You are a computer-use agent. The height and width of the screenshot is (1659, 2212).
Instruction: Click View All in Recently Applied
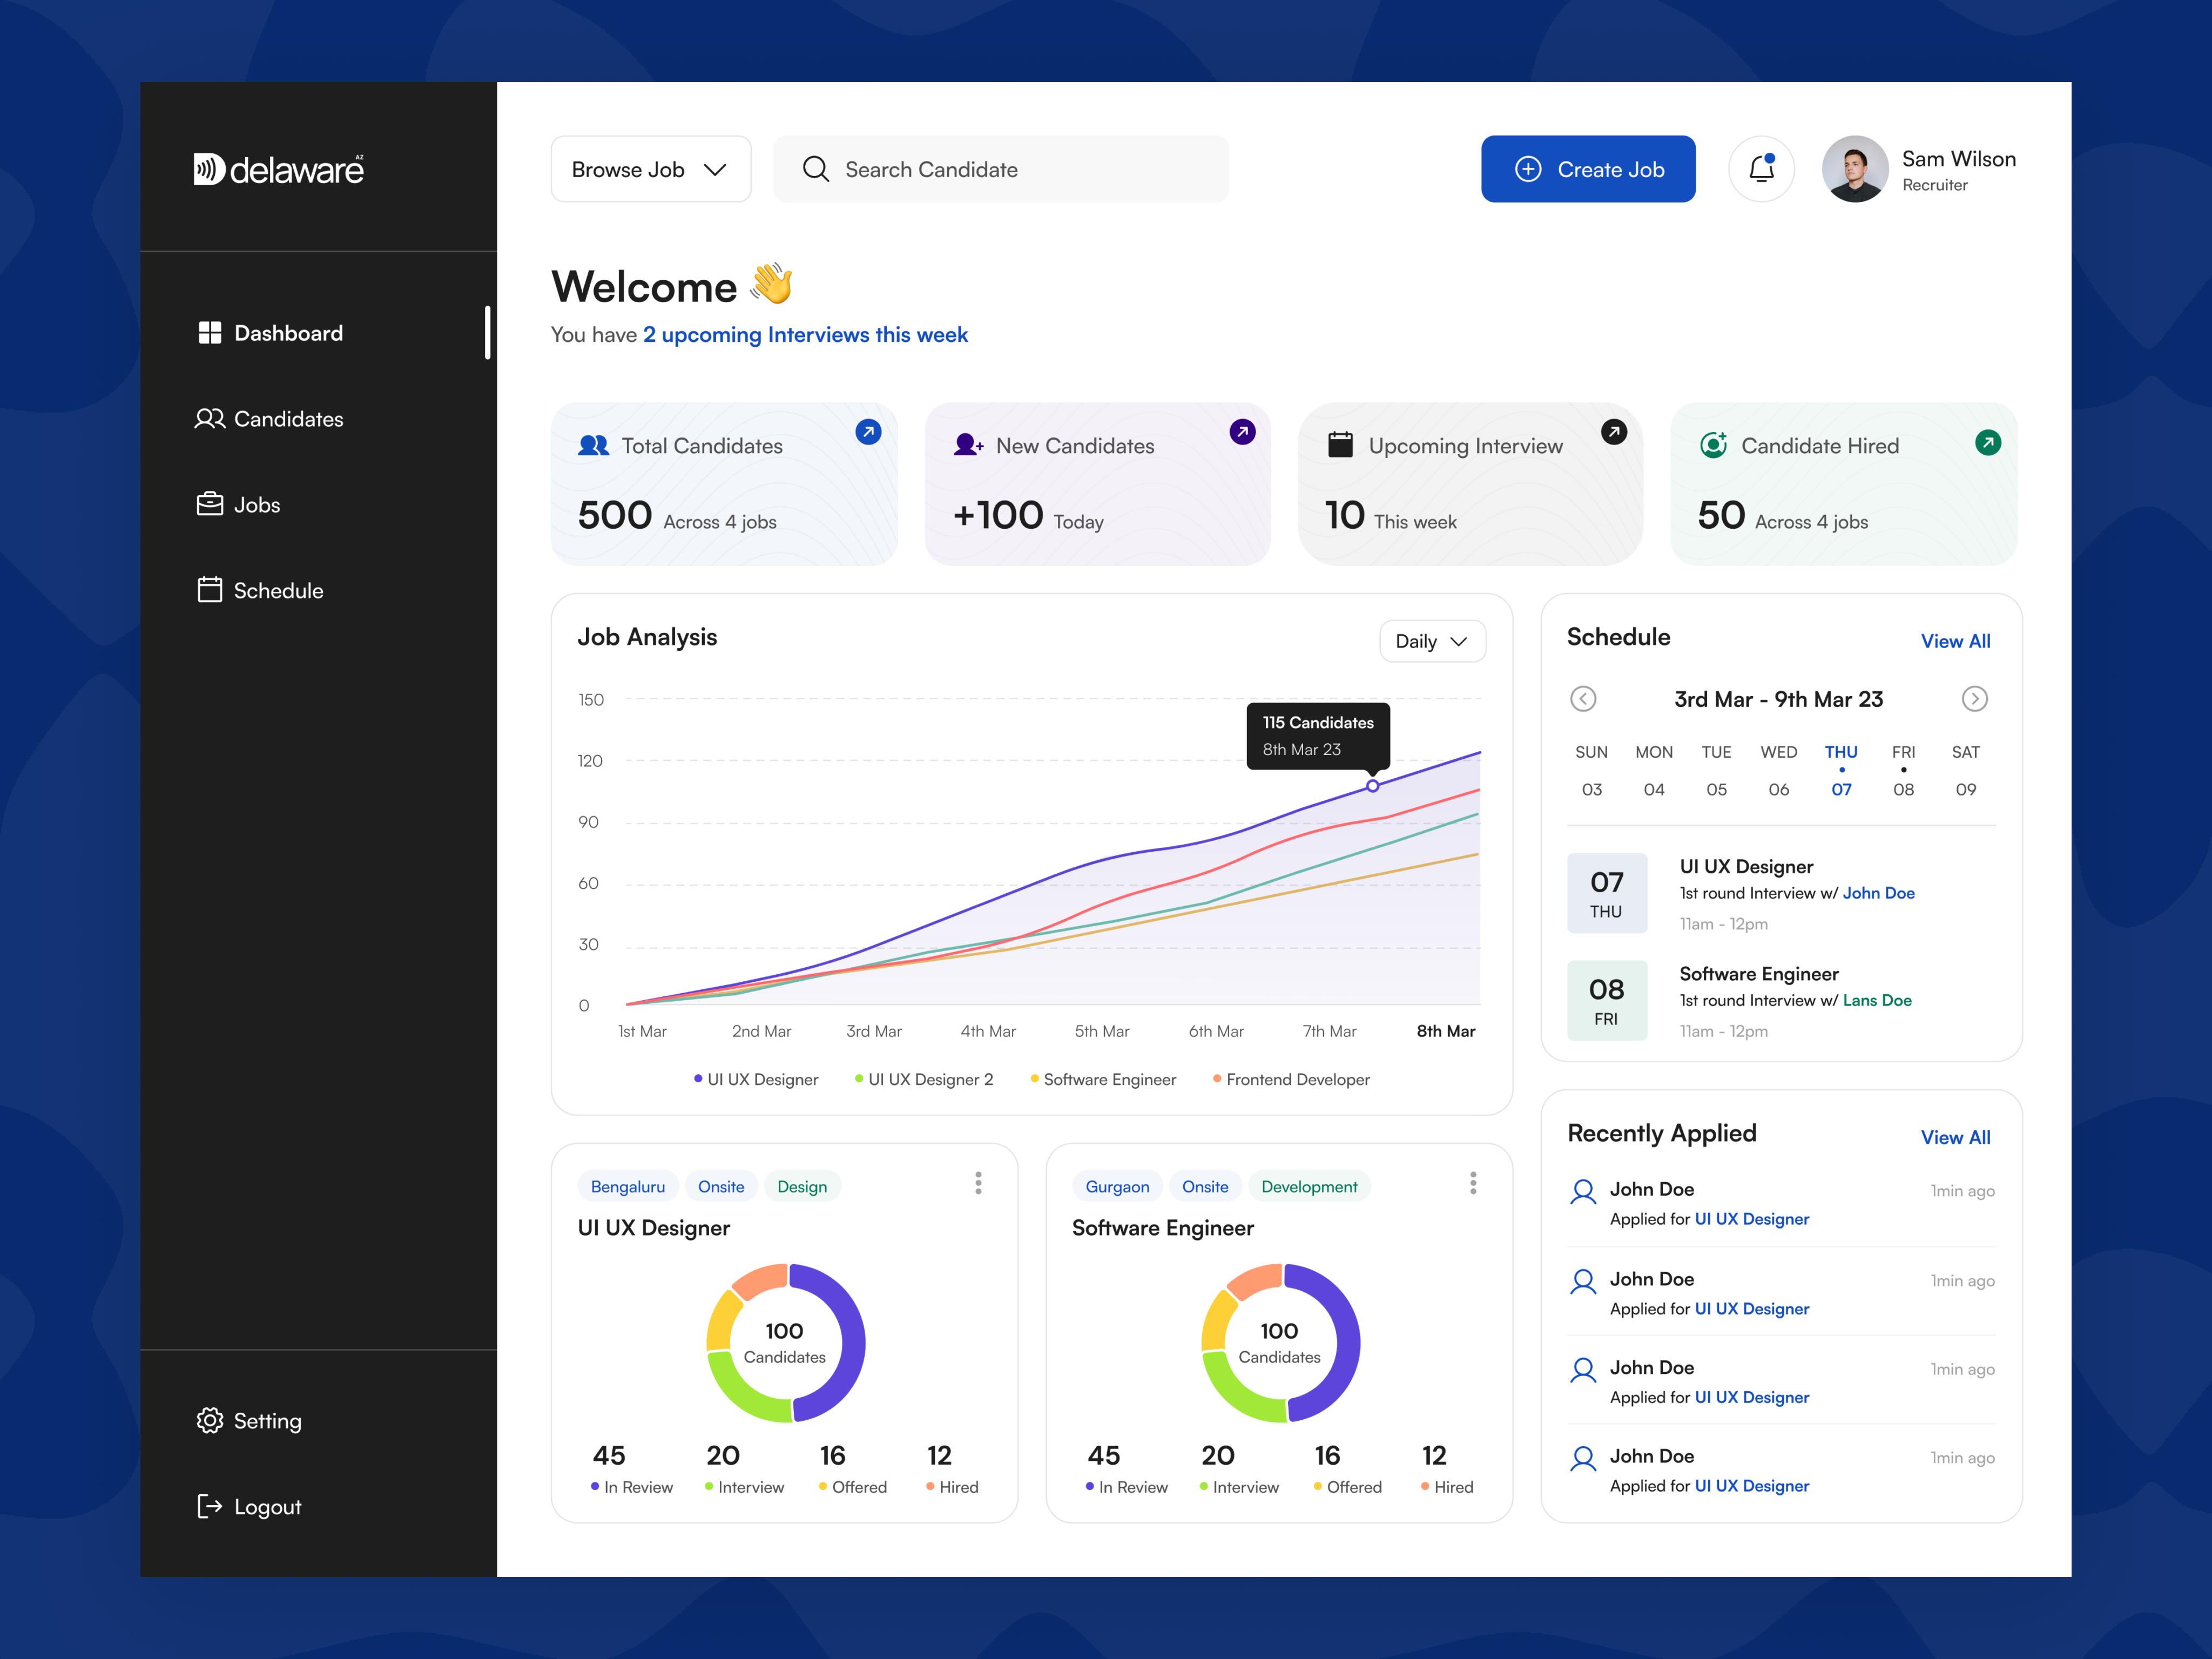pyautogui.click(x=1955, y=1137)
